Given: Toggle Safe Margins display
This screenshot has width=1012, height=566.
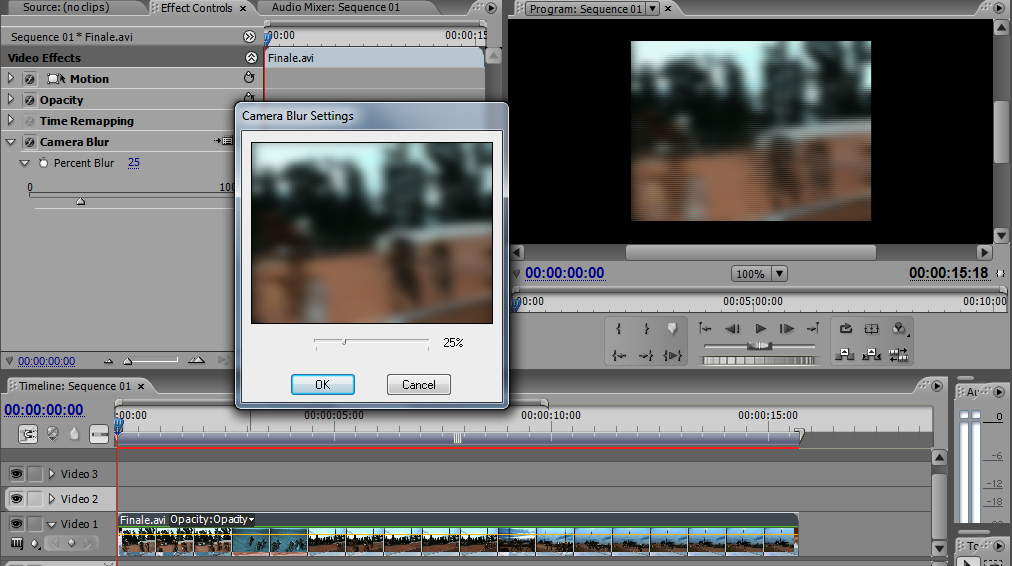Looking at the screenshot, I should point(871,328).
